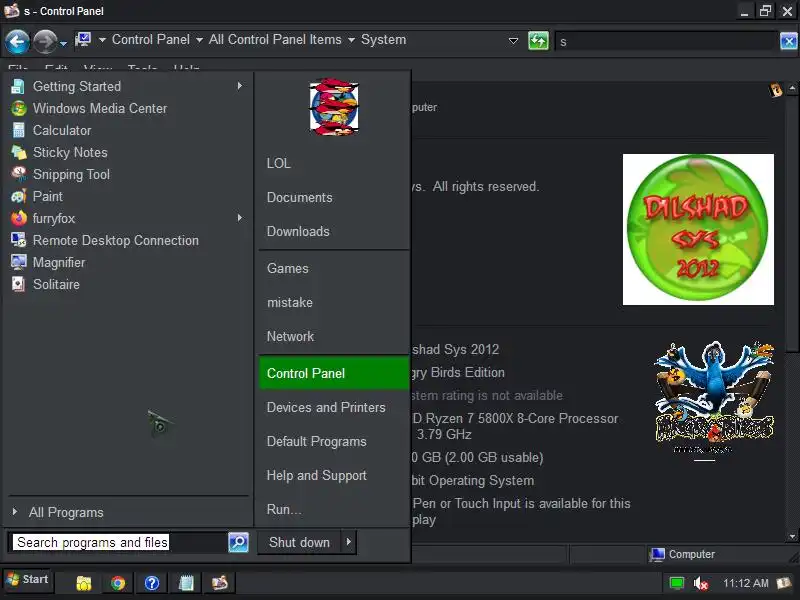Expand All Programs list

pyautogui.click(x=66, y=512)
